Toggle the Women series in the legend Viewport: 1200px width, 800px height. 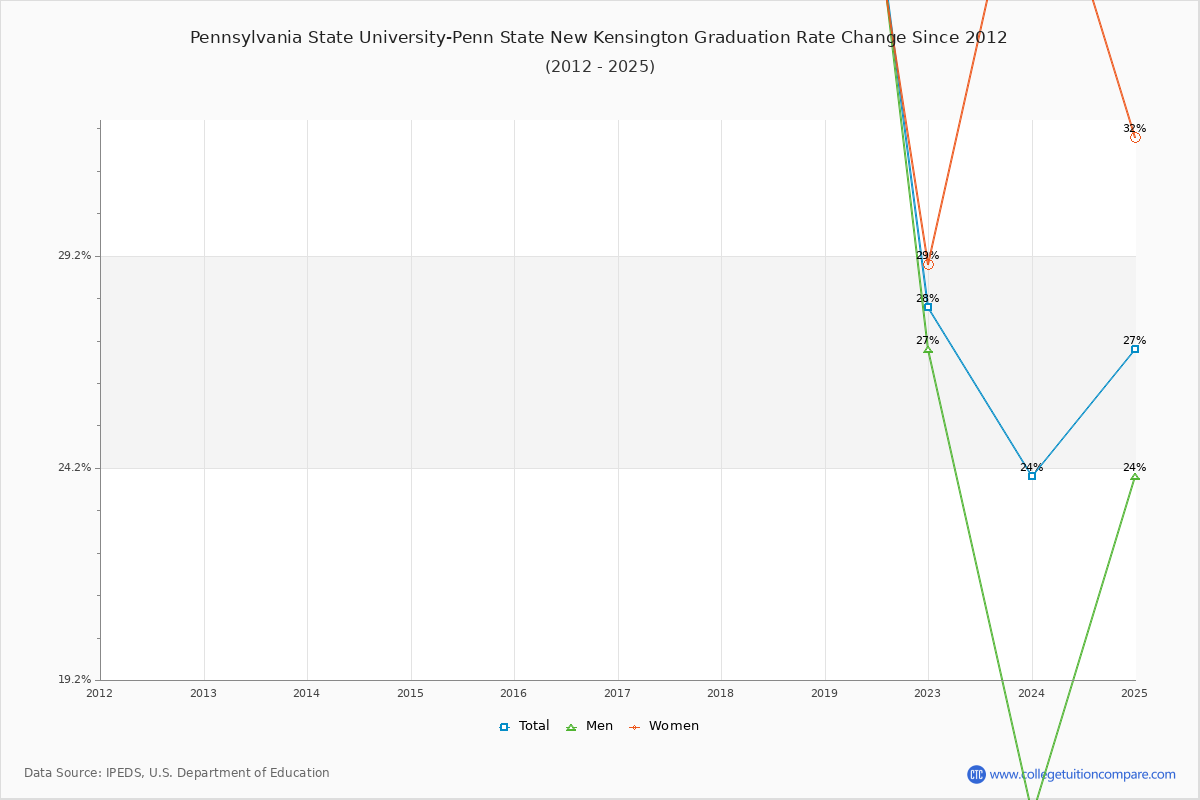pyautogui.click(x=663, y=726)
